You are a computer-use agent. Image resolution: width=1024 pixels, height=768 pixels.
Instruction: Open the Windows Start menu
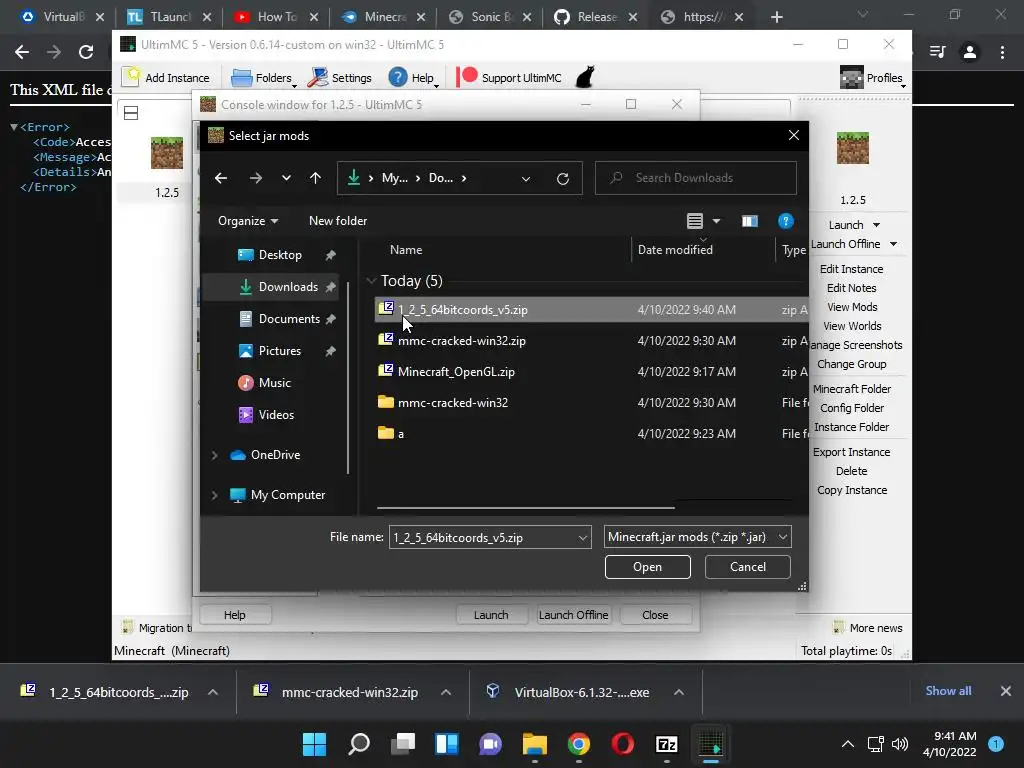[x=314, y=744]
